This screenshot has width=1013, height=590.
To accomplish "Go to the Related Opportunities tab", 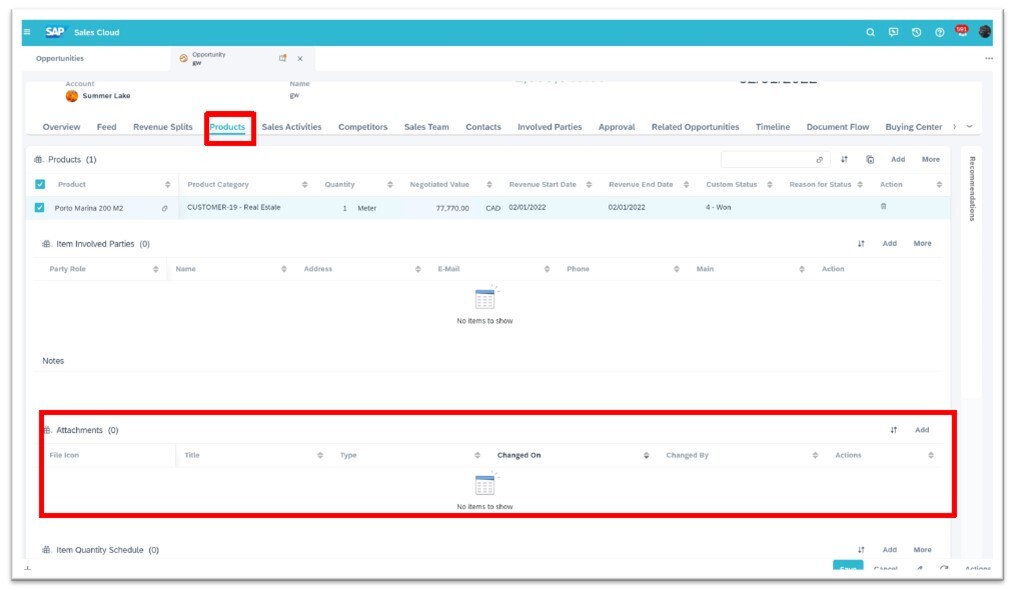I will point(695,127).
